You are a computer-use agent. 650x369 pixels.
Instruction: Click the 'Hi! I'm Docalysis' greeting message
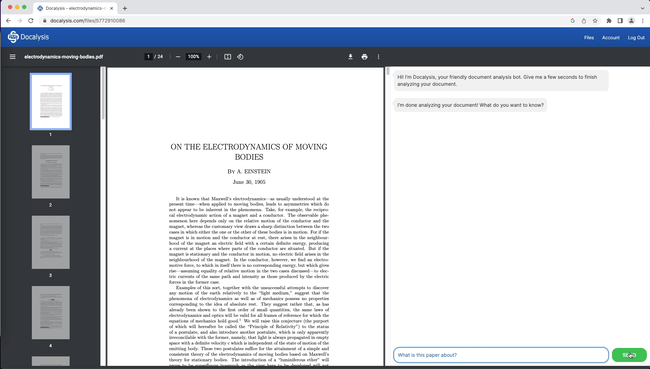(x=501, y=80)
